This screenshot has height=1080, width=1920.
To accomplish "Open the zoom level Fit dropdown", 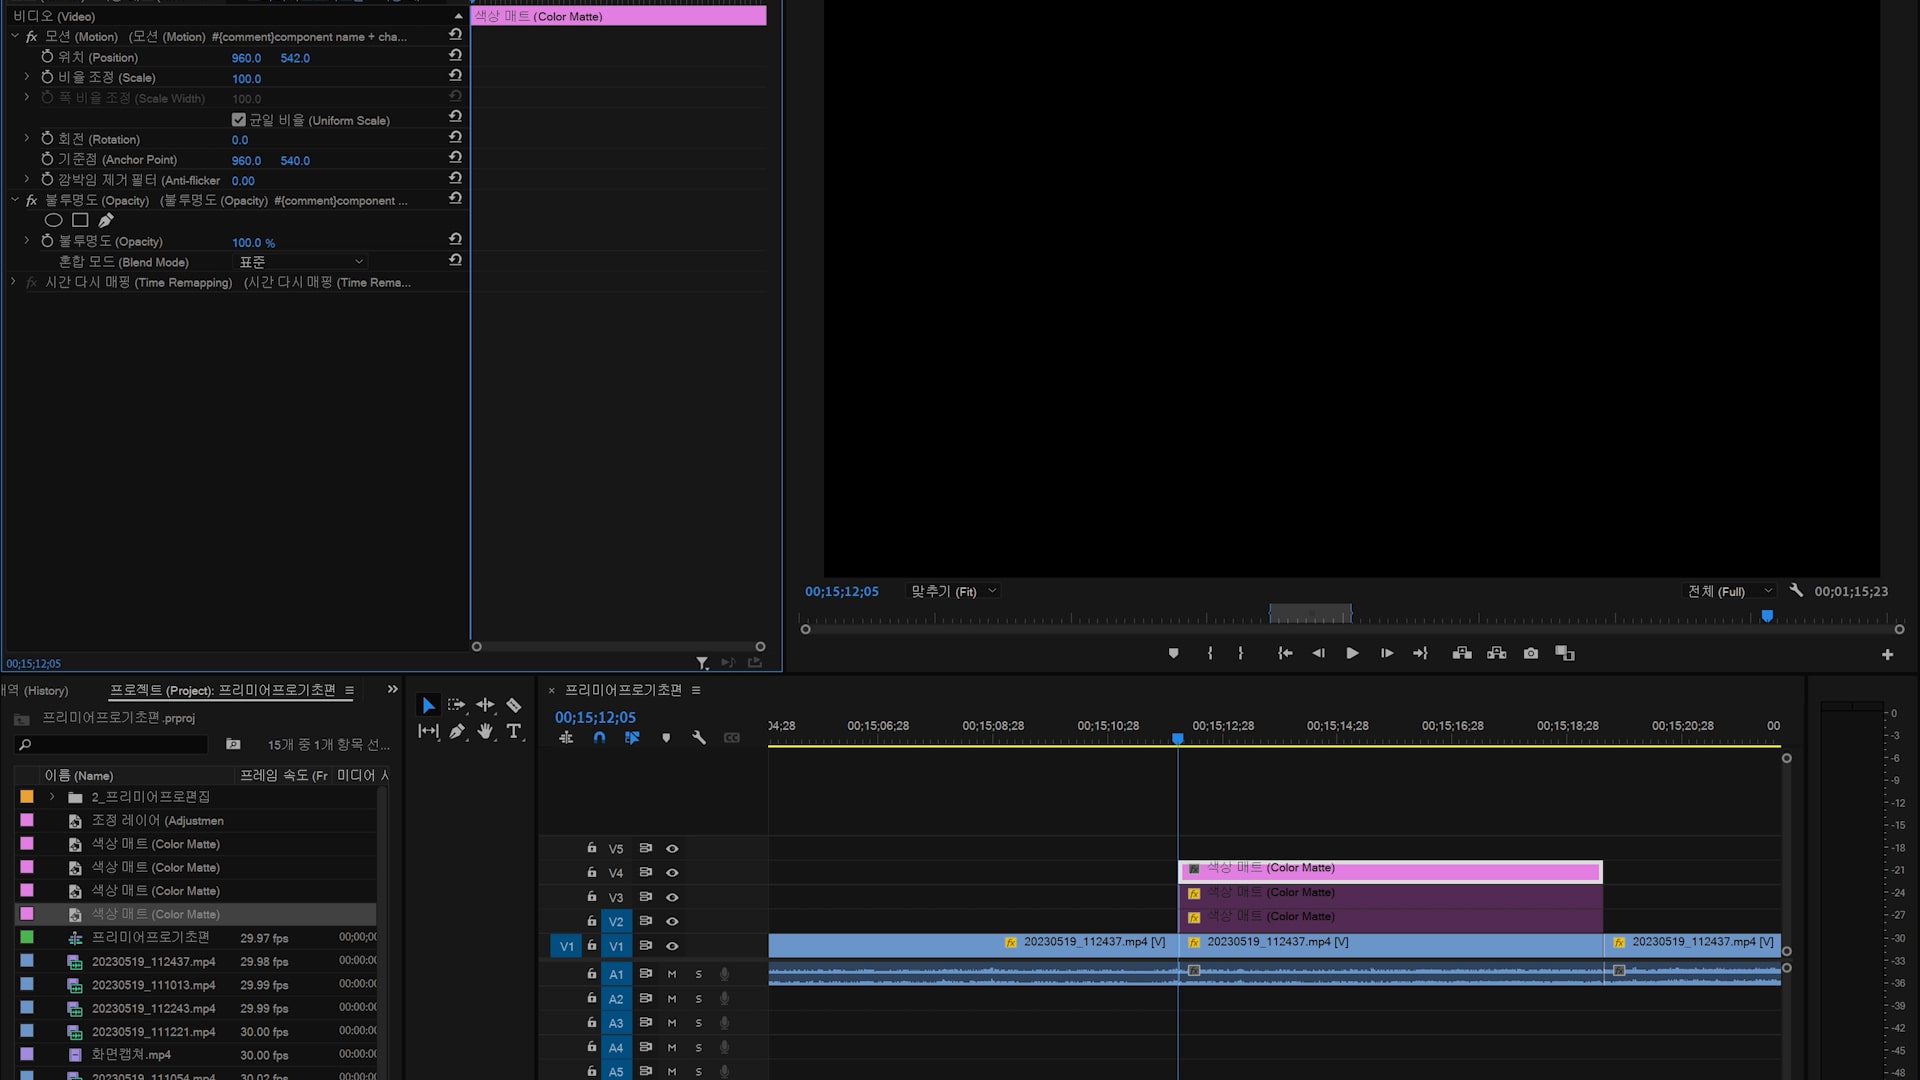I will tap(954, 591).
